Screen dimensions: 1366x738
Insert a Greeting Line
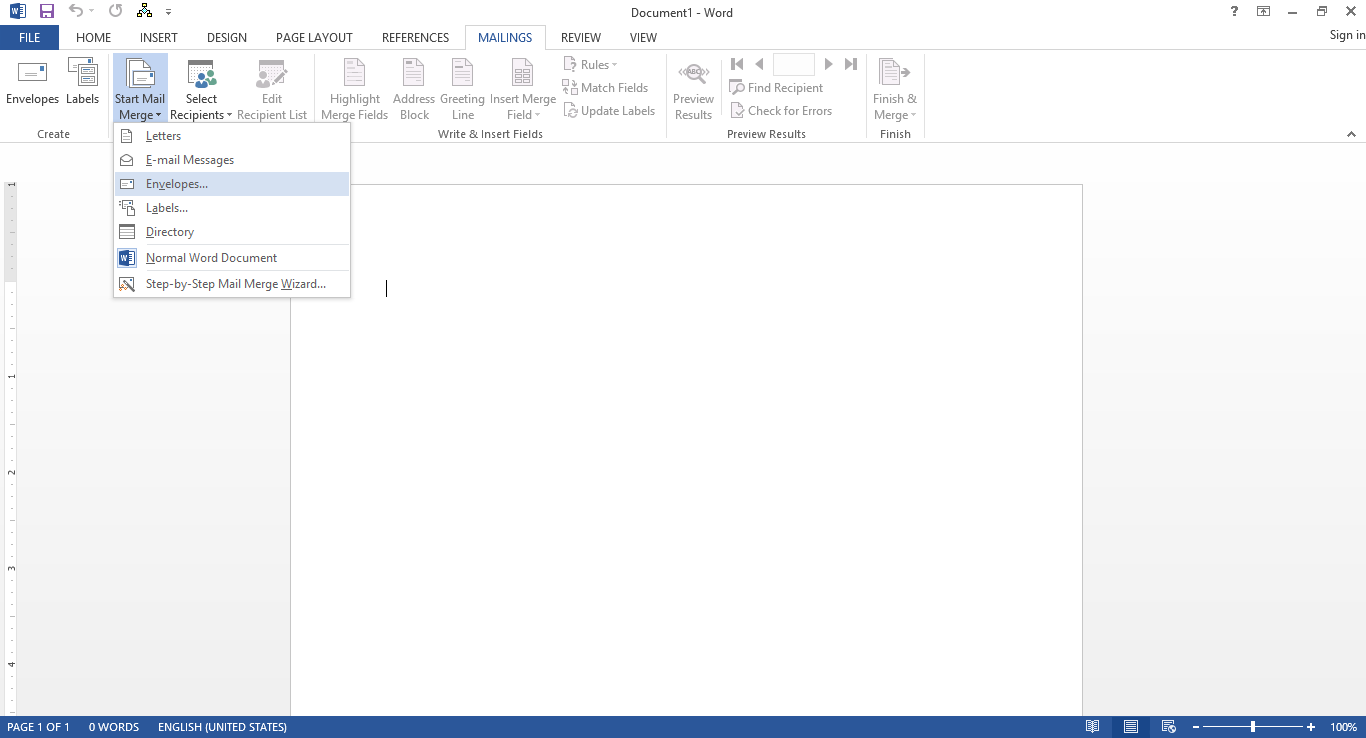[462, 89]
